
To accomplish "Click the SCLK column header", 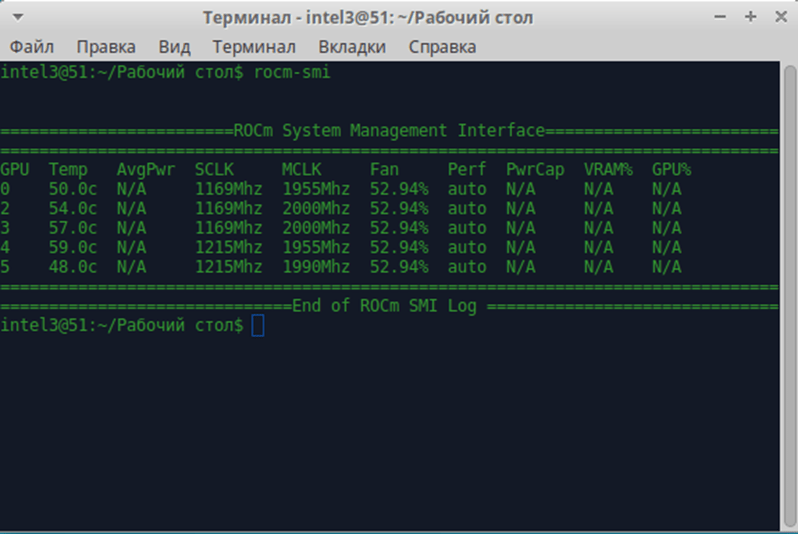I will [214, 170].
